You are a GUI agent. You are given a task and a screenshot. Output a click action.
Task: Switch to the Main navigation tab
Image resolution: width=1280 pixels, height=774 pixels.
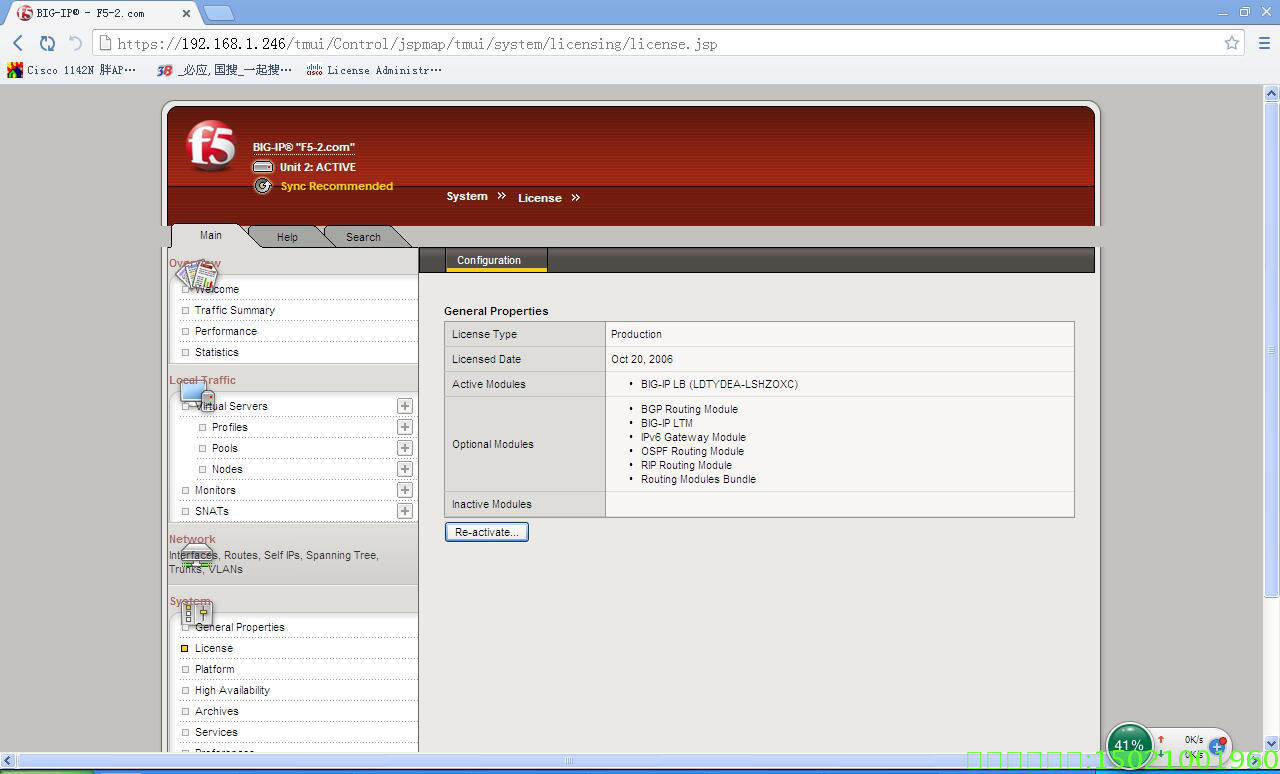211,235
